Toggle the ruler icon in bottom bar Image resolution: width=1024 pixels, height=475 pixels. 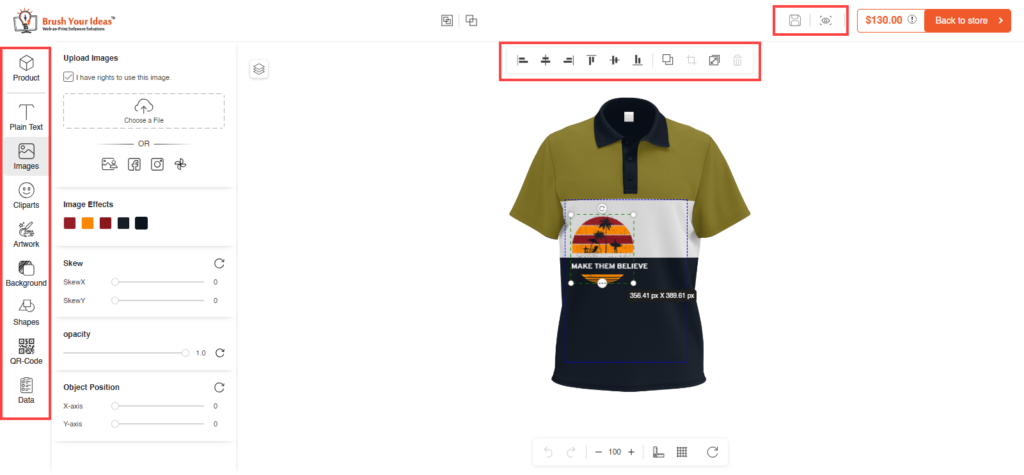[x=658, y=451]
